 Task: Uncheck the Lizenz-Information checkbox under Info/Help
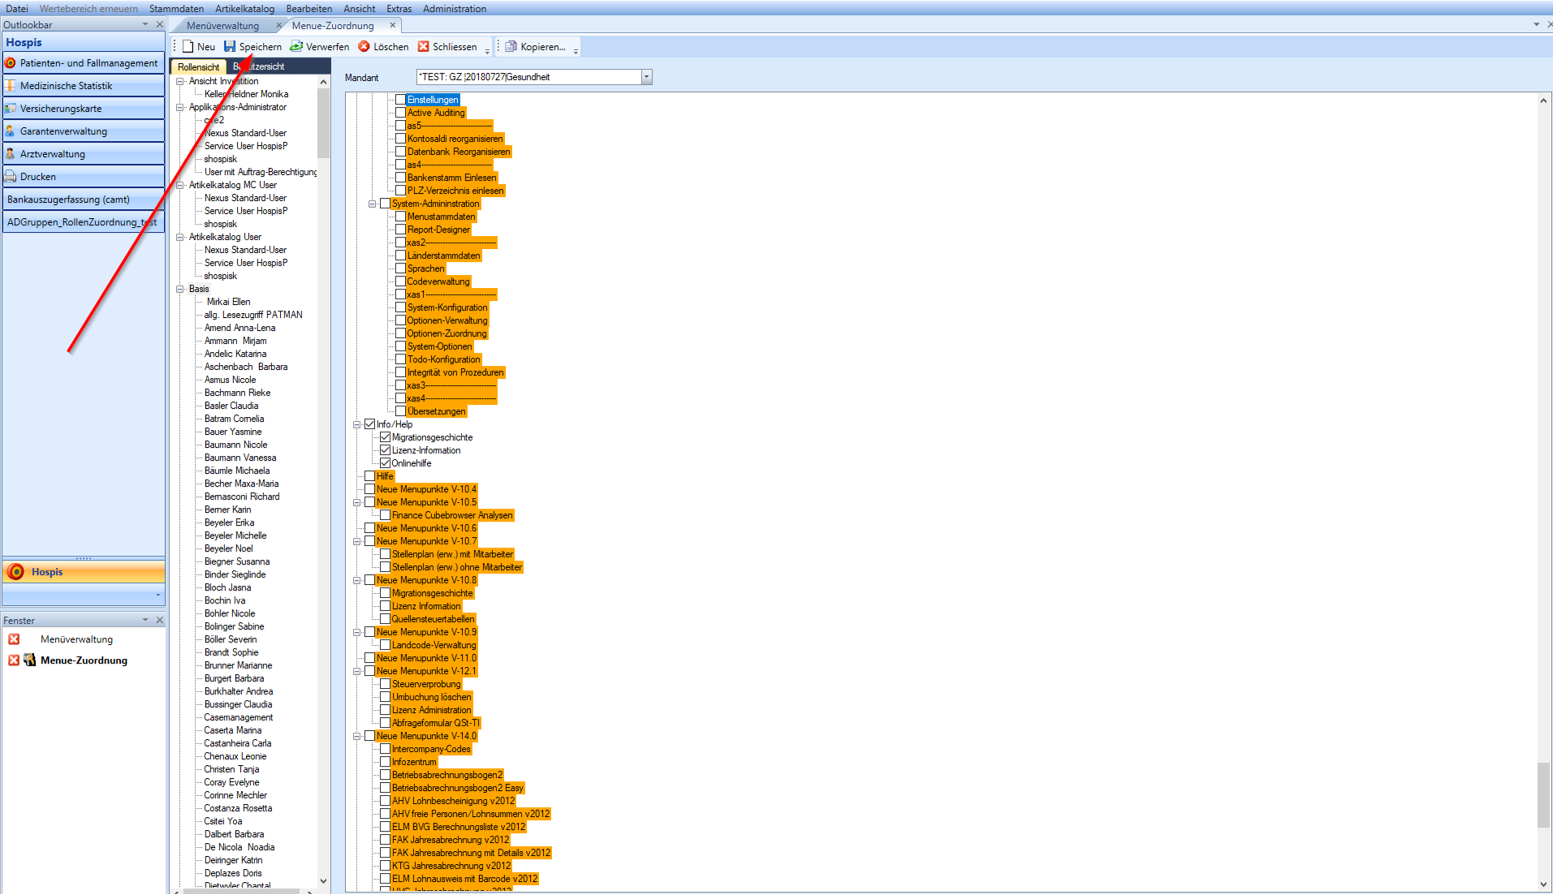click(x=385, y=450)
